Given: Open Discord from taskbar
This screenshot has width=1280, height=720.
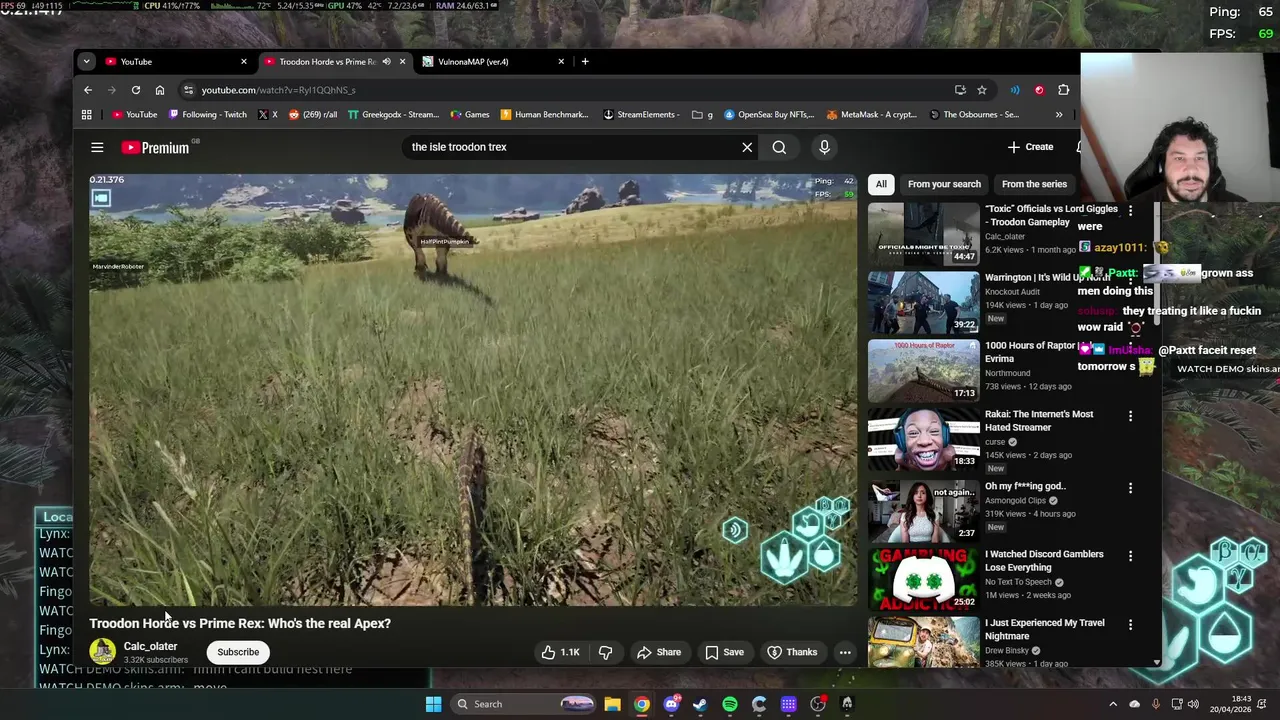Looking at the screenshot, I should 671,704.
